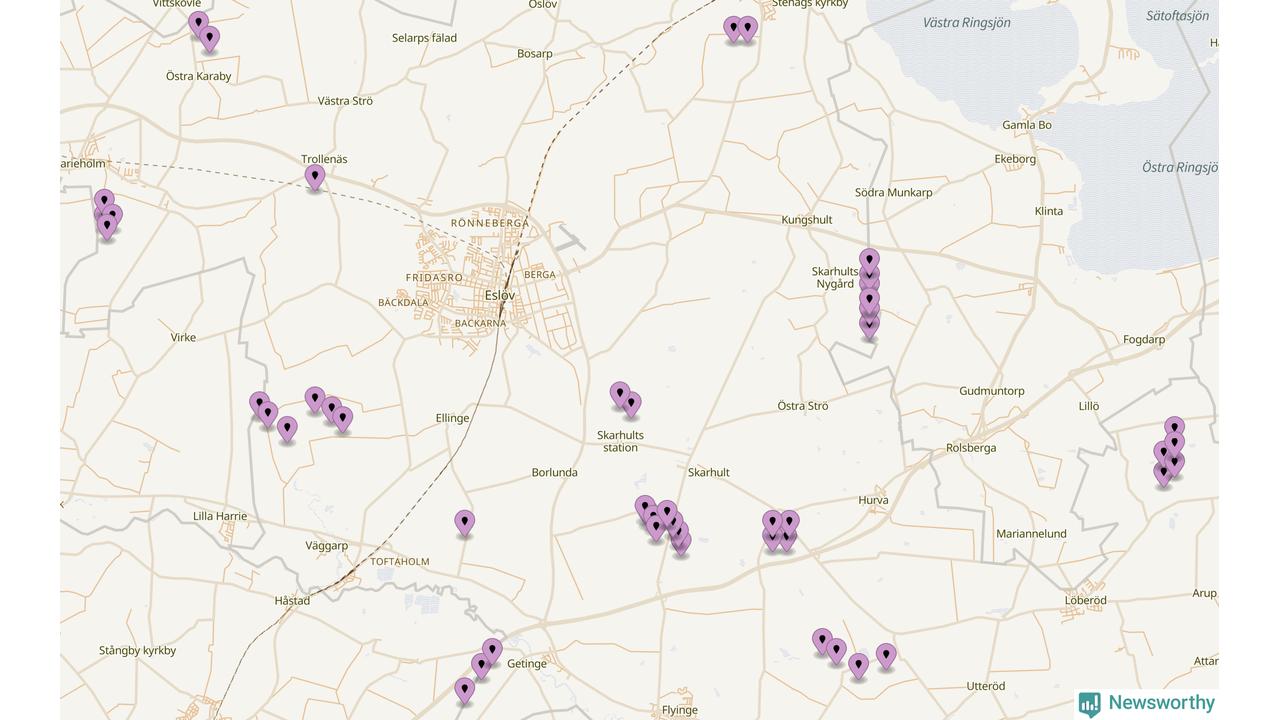Viewport: 1280px width, 720px height.
Task: Click the map pin at Trollenäs
Action: (315, 178)
